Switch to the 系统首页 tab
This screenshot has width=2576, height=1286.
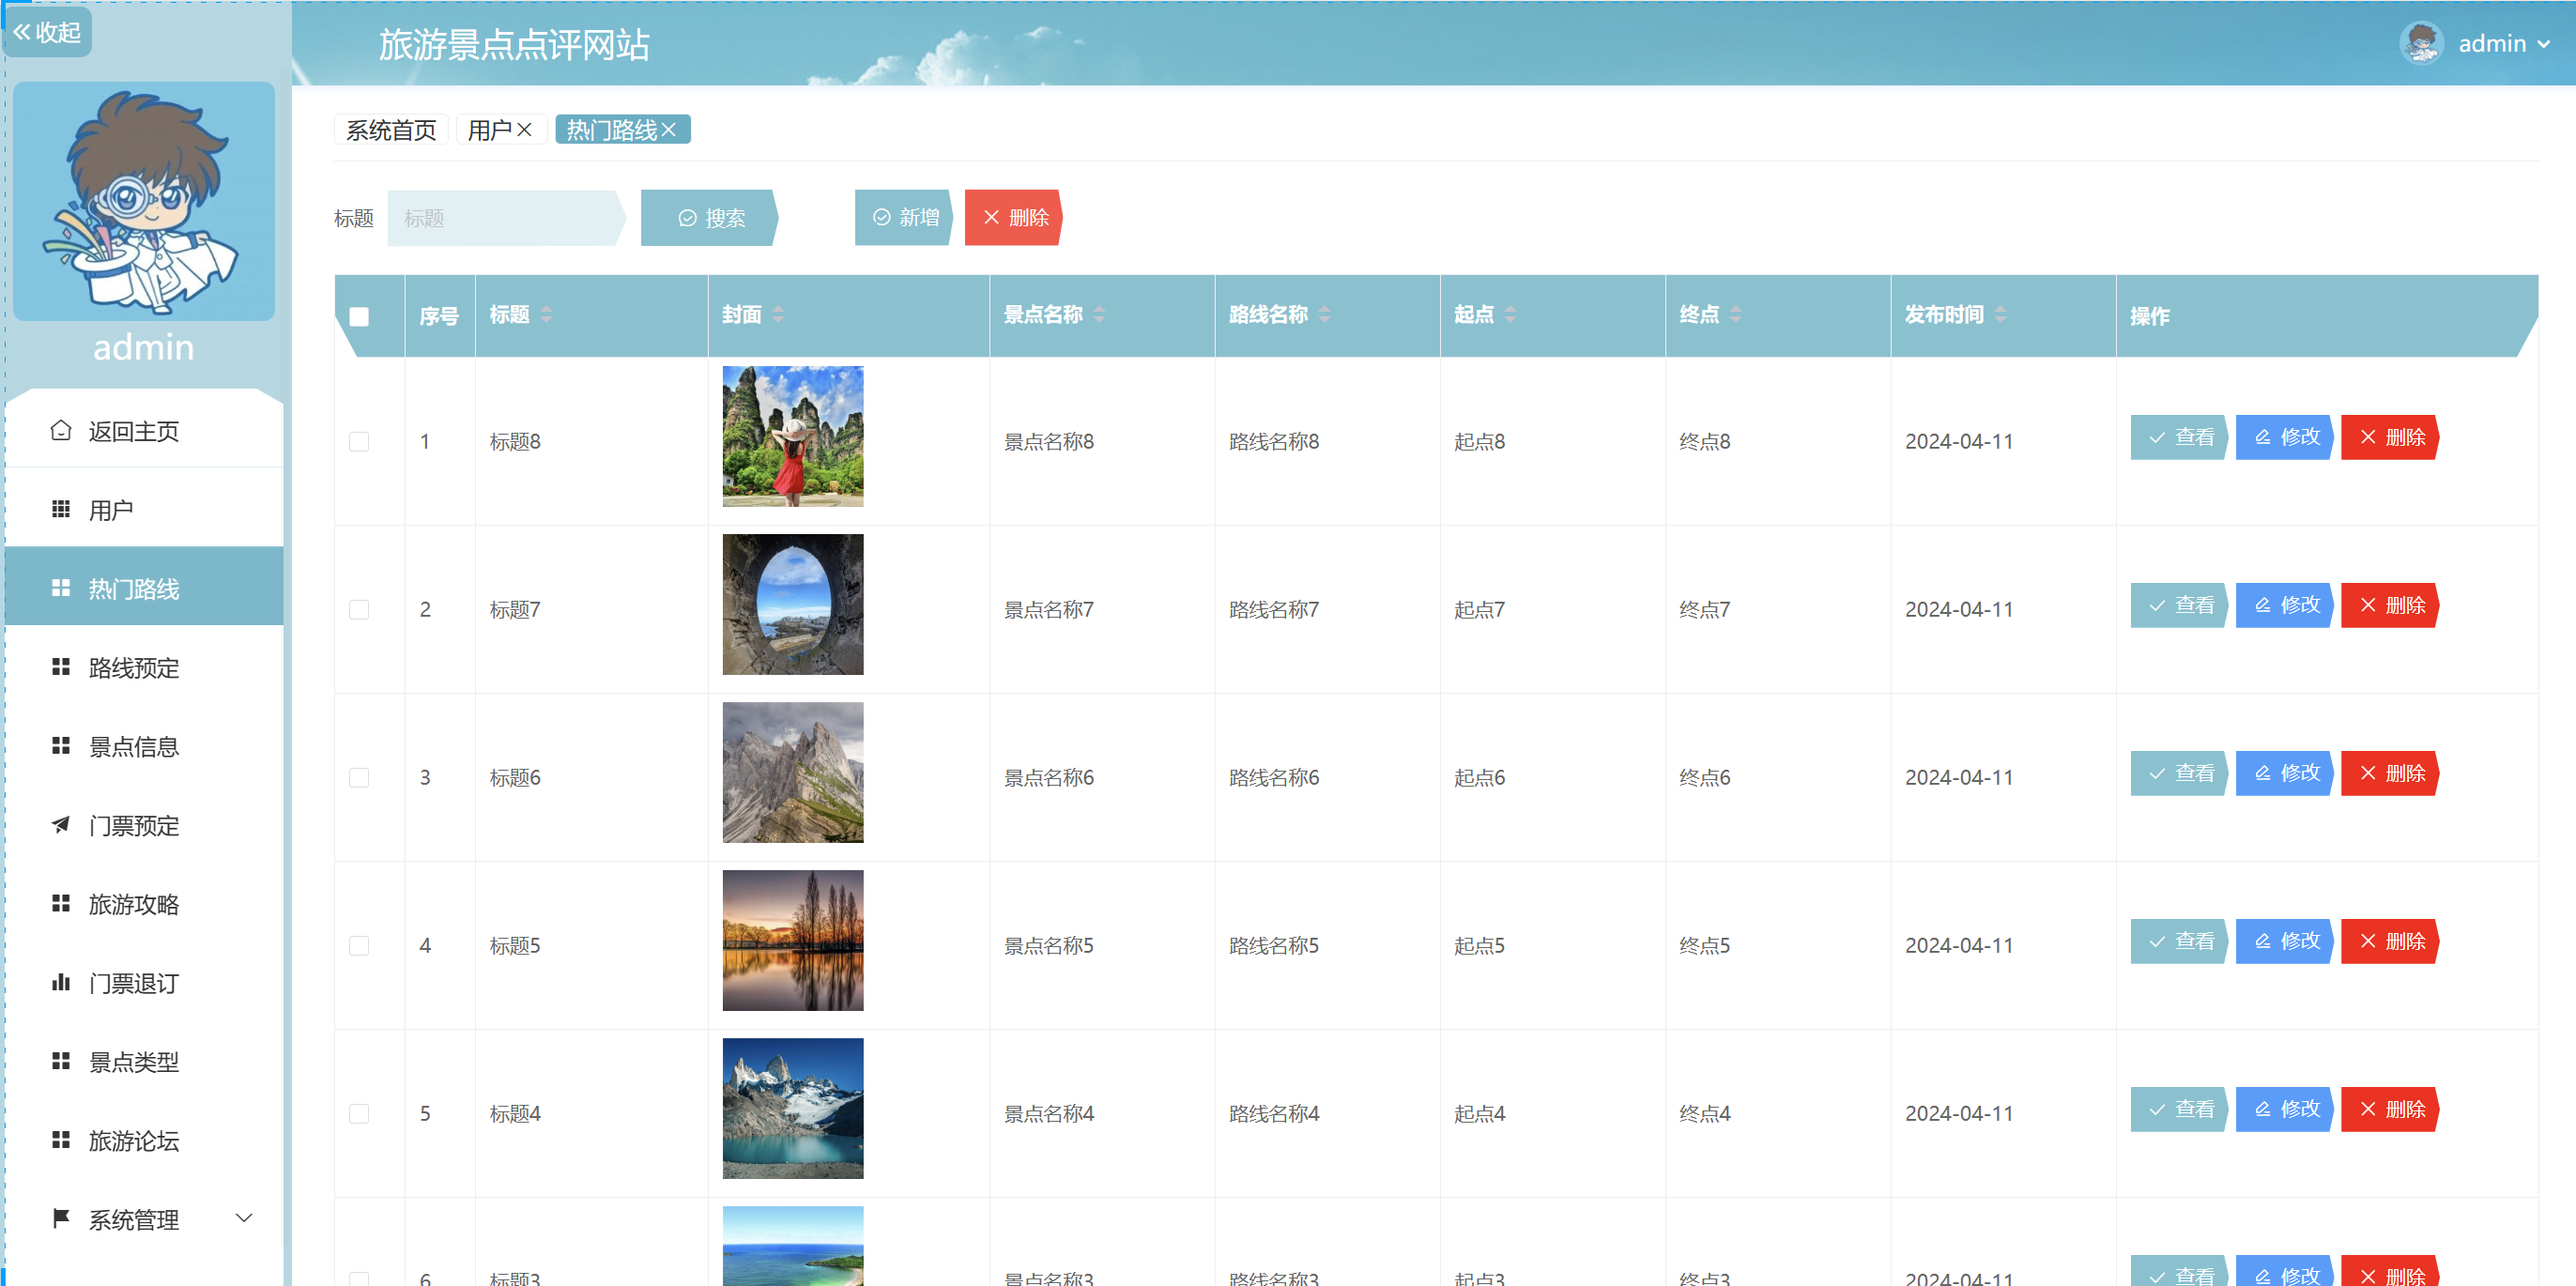tap(391, 130)
